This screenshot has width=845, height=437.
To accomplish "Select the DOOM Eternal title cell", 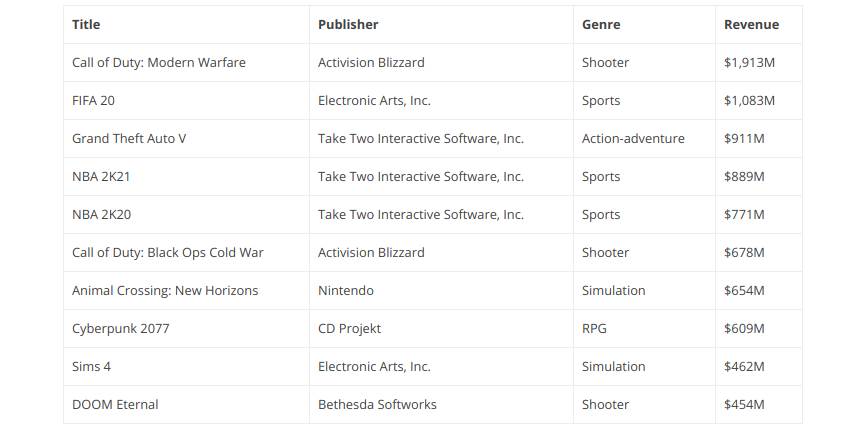I will tap(115, 404).
